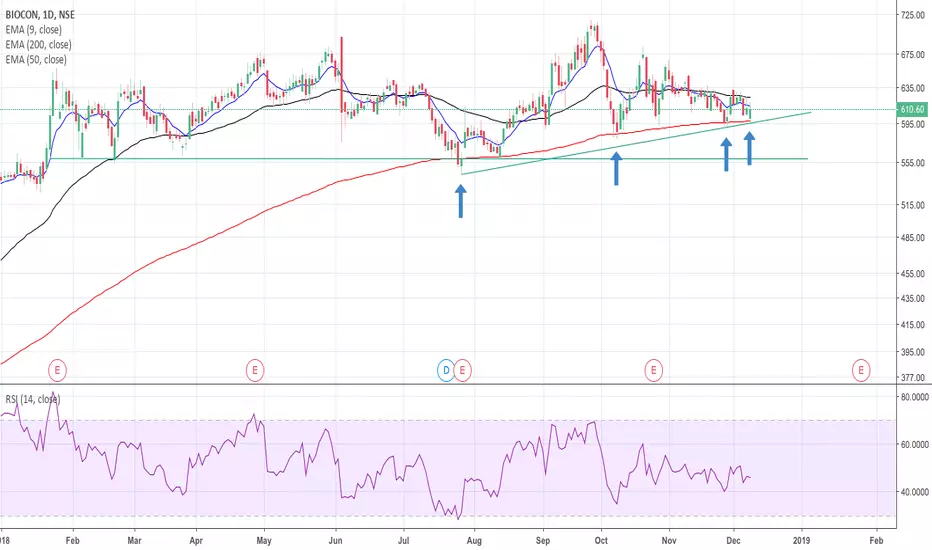Click the Feb label right before Mar
932x550 pixels.
point(73,540)
